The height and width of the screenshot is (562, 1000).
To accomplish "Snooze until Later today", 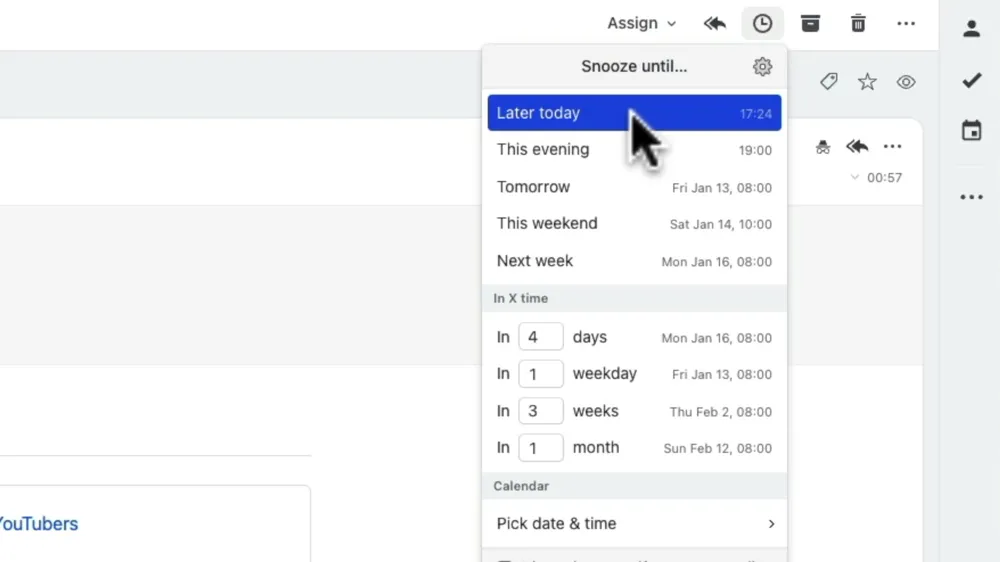I will [x=634, y=113].
